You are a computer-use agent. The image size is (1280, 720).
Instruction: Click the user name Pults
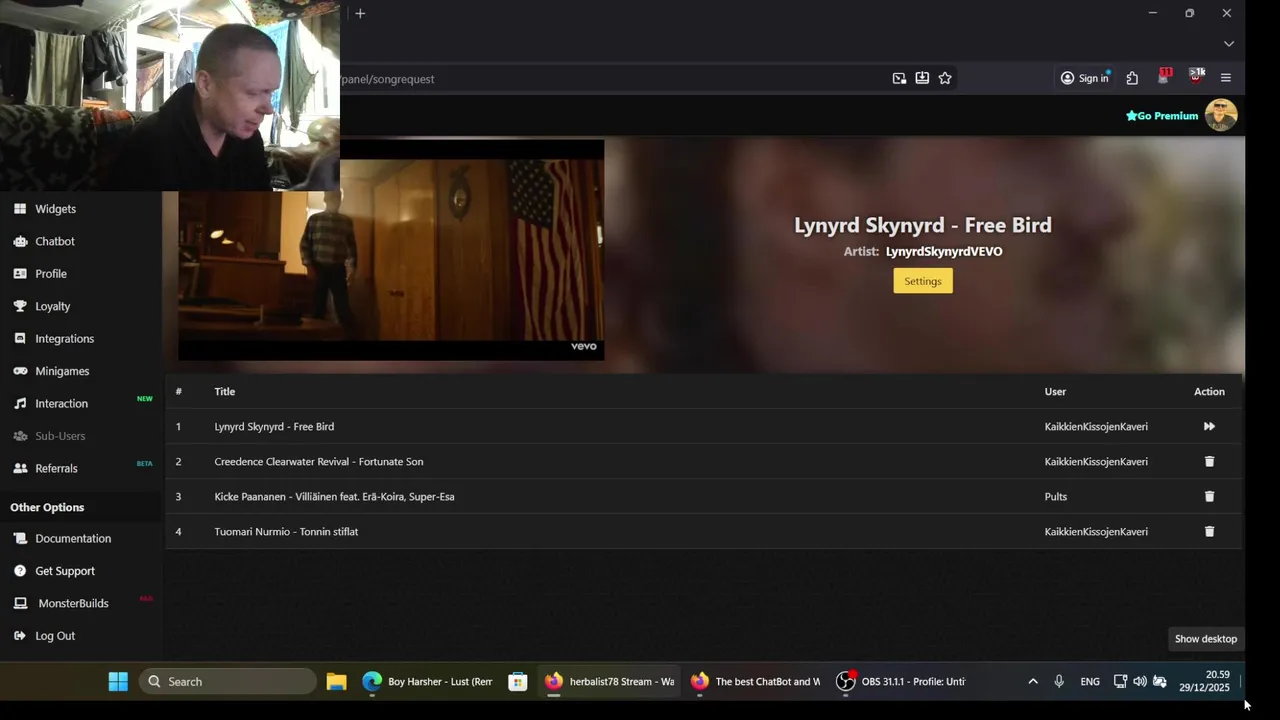pos(1056,497)
